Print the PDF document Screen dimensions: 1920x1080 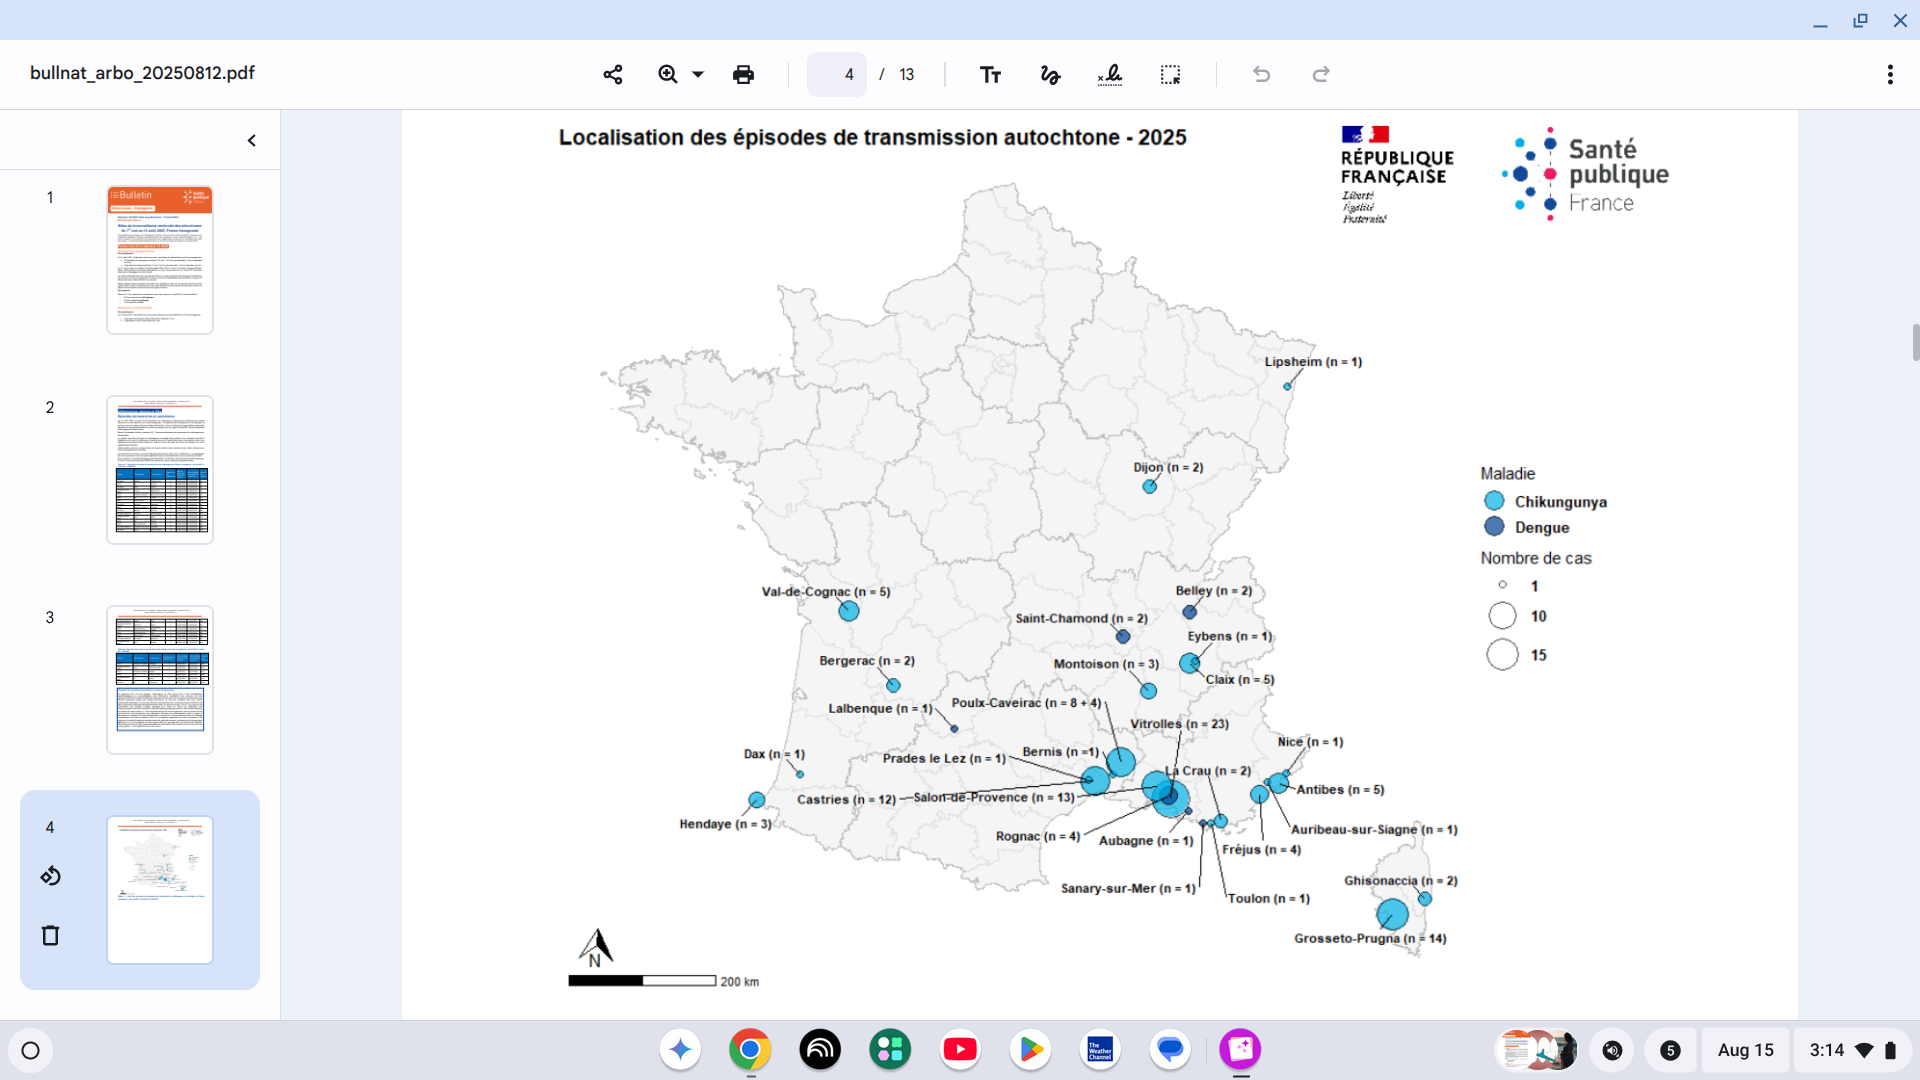743,74
